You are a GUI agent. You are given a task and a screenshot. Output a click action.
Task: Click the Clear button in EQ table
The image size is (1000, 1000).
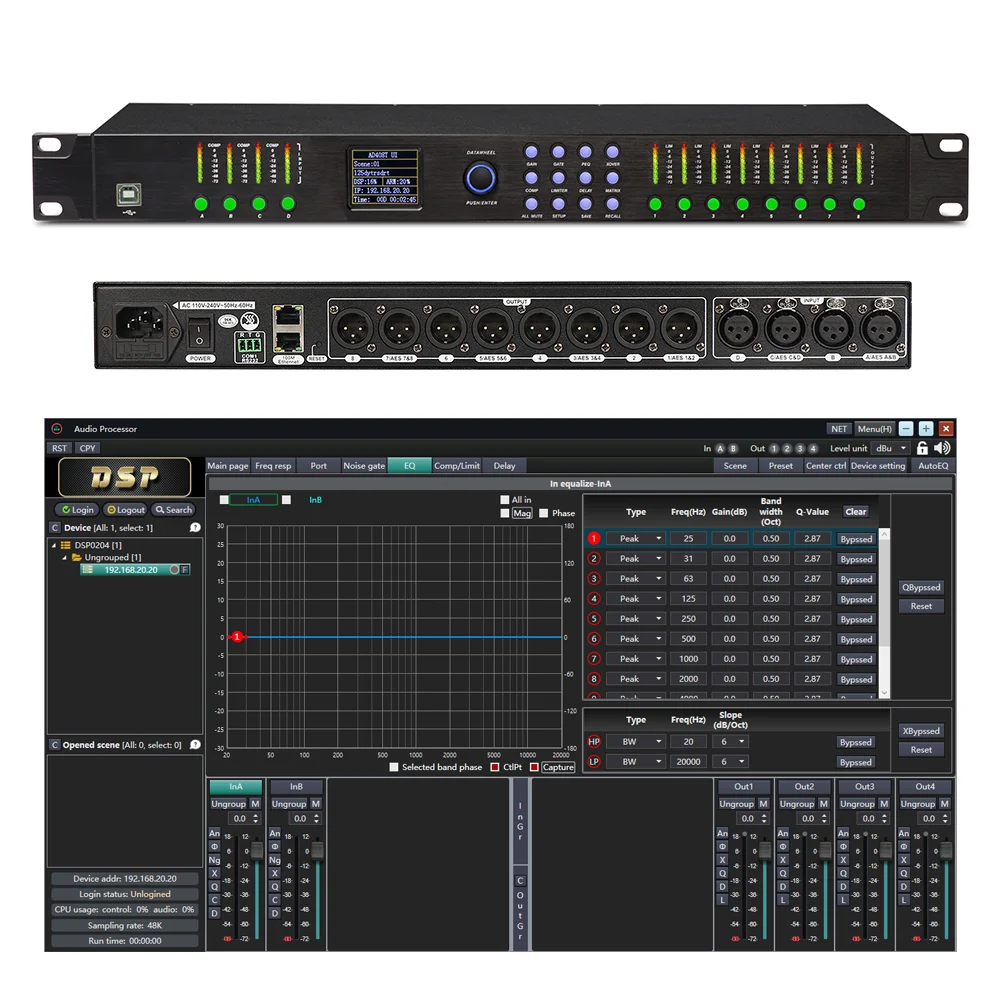[x=855, y=511]
